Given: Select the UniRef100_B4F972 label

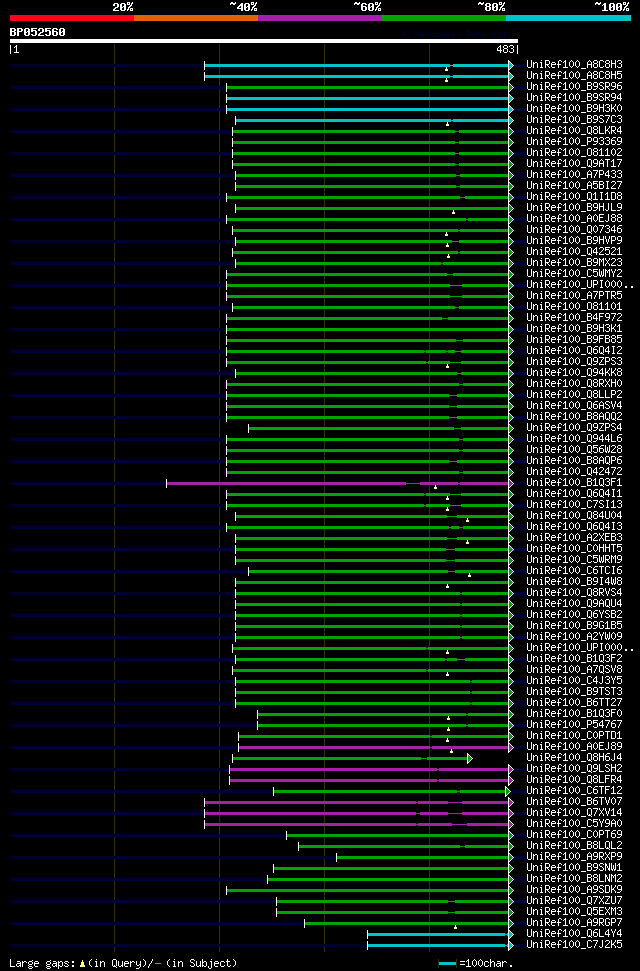Looking at the screenshot, I should 574,318.
